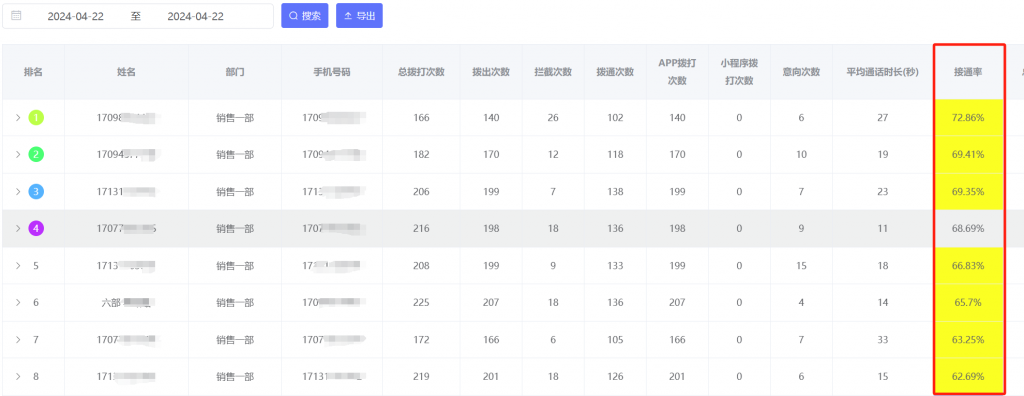Image resolution: width=1024 pixels, height=396 pixels.
Task: Click intention count 10 cell
Action: click(801, 155)
